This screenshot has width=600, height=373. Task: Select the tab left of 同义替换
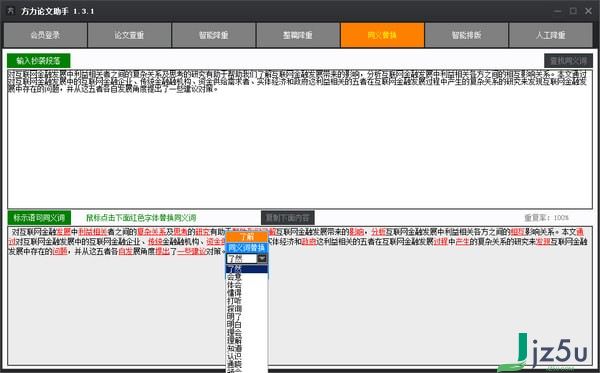(298, 35)
